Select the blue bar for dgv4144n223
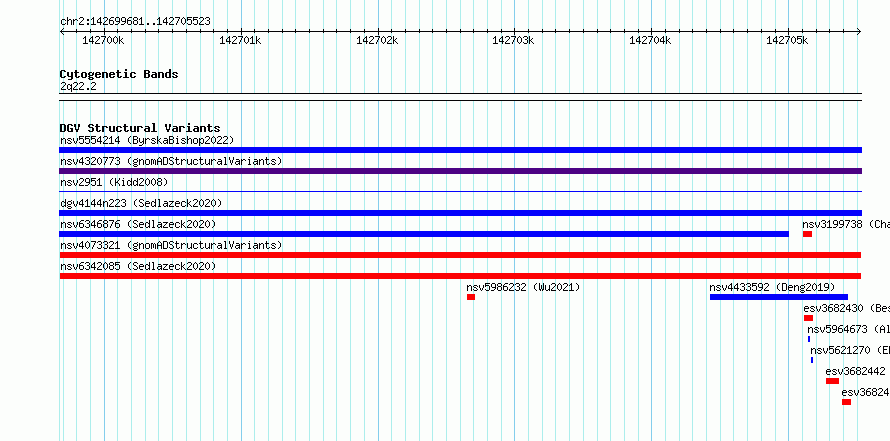Image resolution: width=890 pixels, height=441 pixels. [x=460, y=213]
